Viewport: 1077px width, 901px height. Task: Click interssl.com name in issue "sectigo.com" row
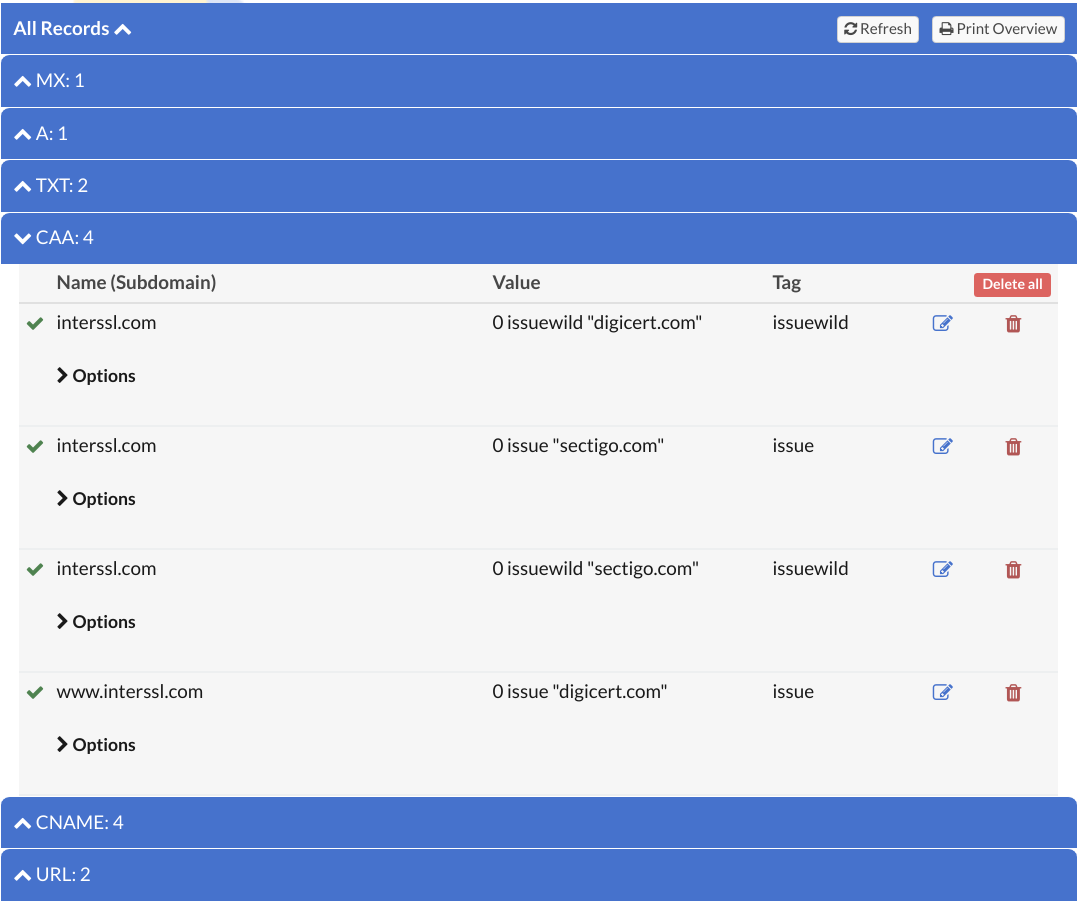point(106,446)
